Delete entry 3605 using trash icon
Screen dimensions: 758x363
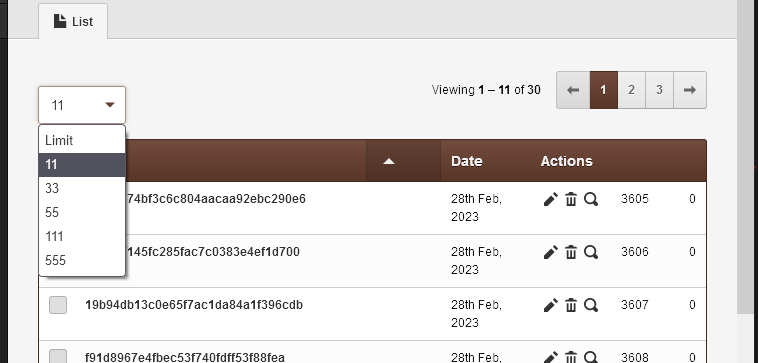point(571,199)
